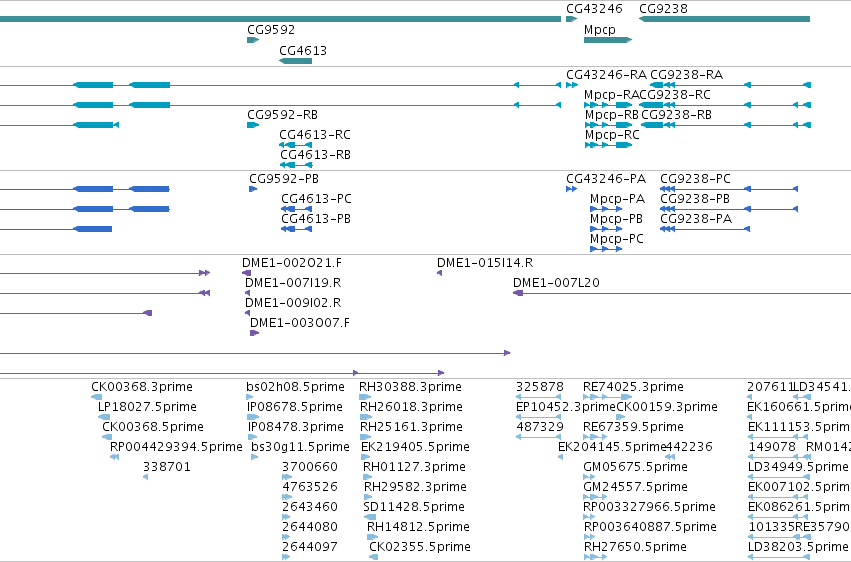
Task: Select BAC end DME1-009I02.R
Action: point(293,303)
